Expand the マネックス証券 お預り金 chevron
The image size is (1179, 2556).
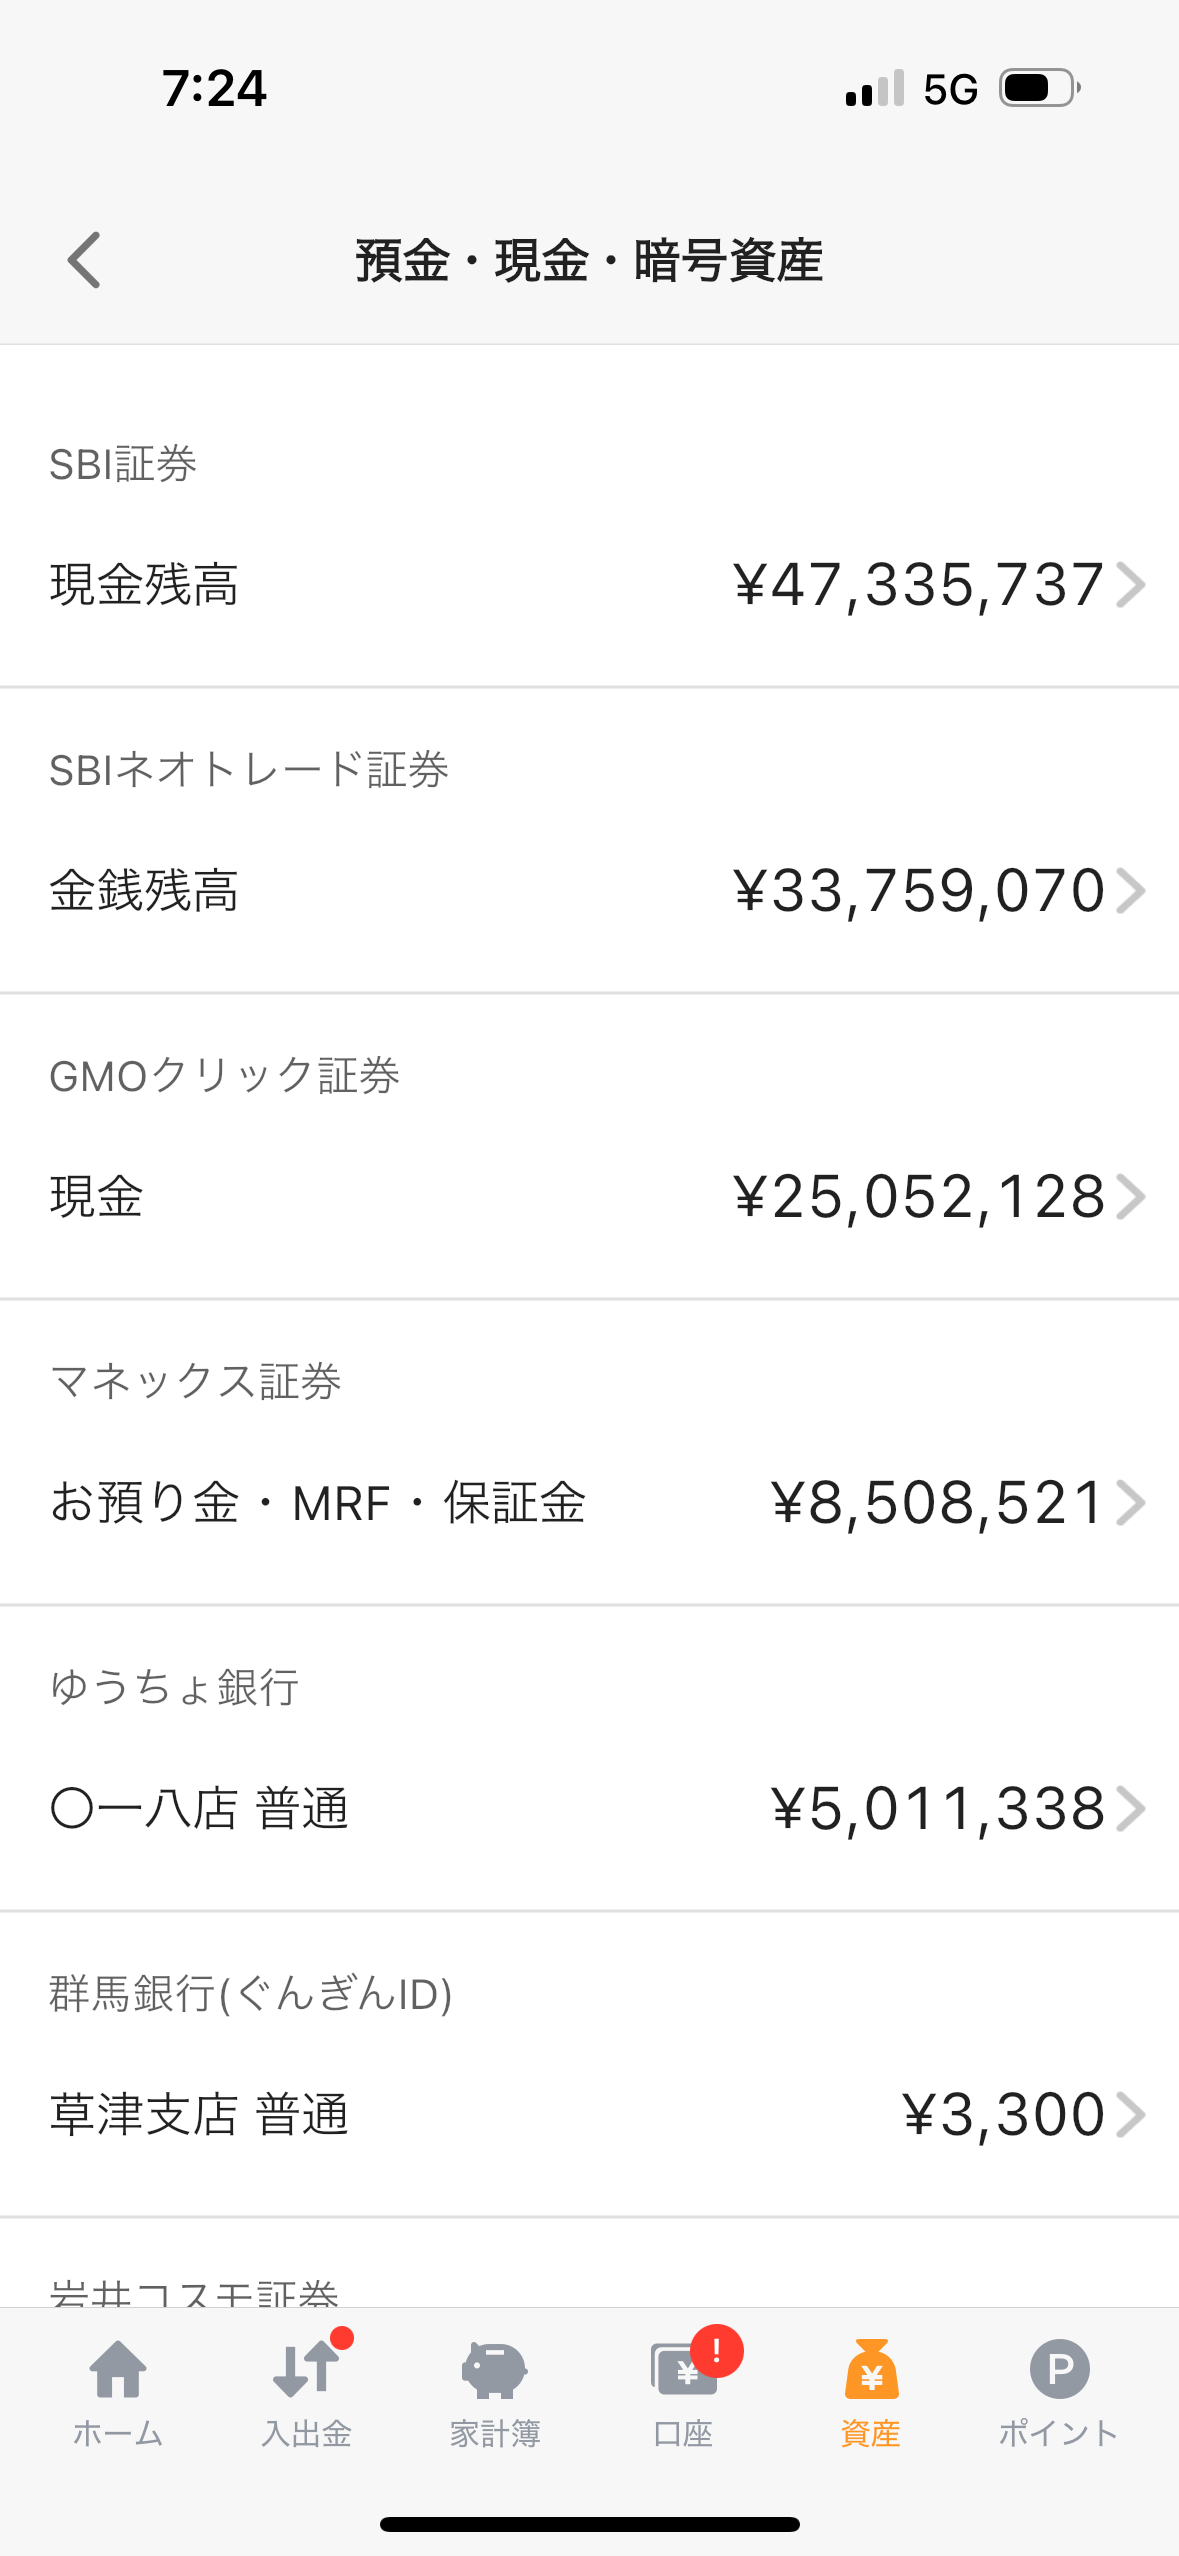coord(1131,1503)
